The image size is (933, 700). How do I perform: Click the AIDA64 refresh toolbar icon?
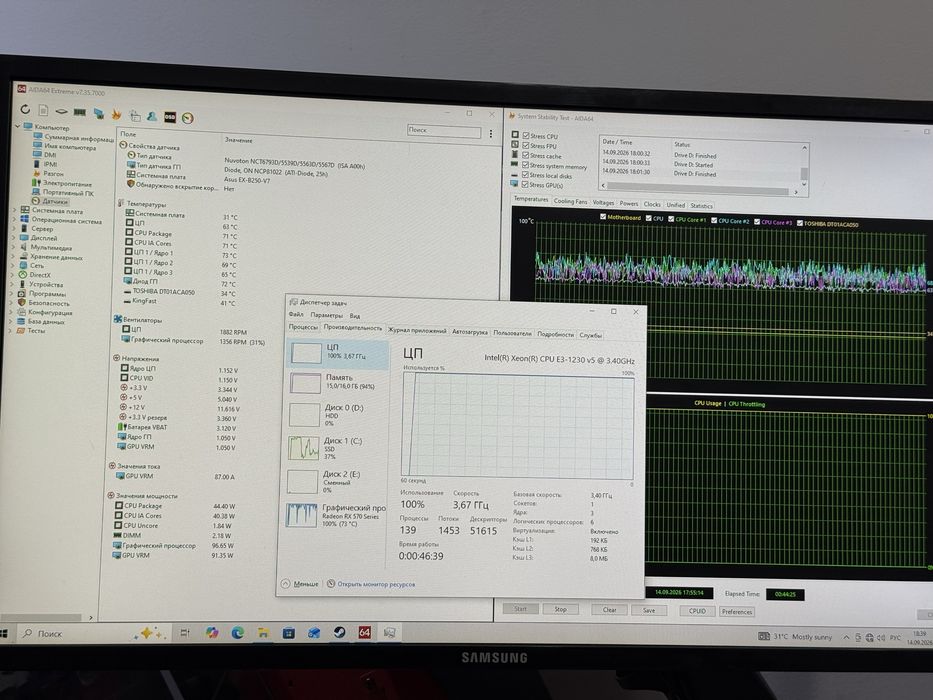(25, 110)
